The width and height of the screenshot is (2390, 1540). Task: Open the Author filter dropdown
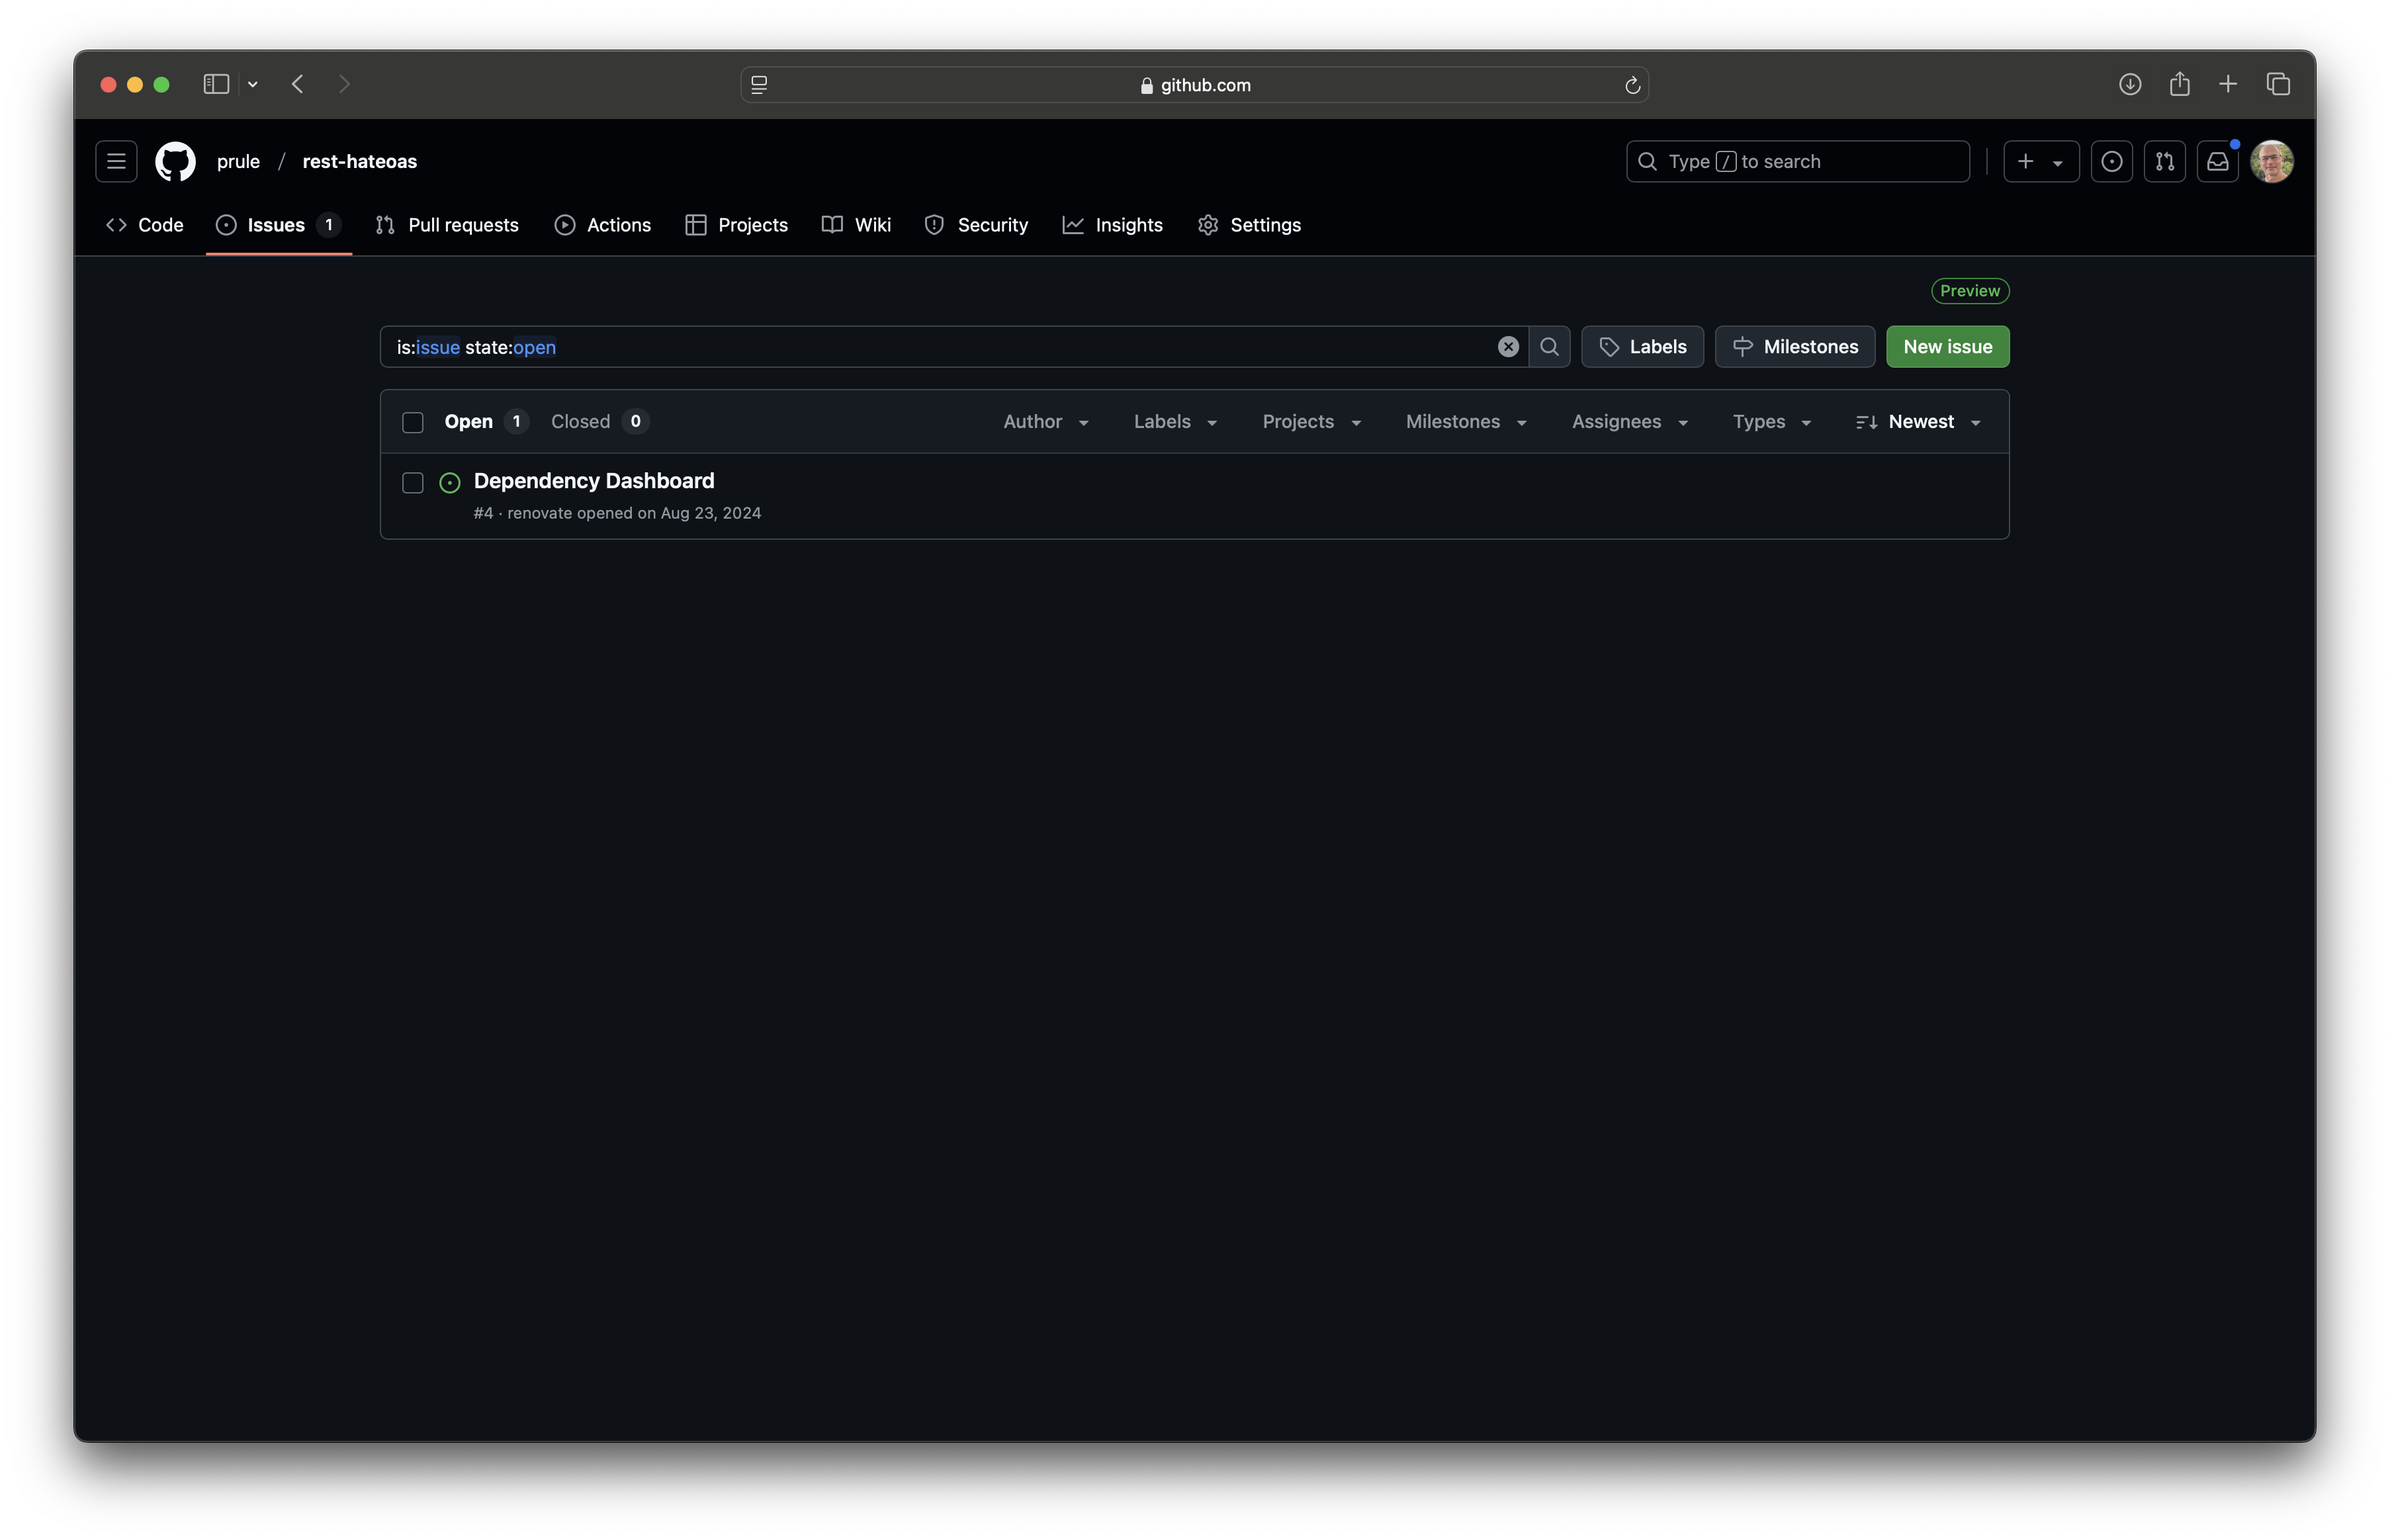pos(1045,421)
